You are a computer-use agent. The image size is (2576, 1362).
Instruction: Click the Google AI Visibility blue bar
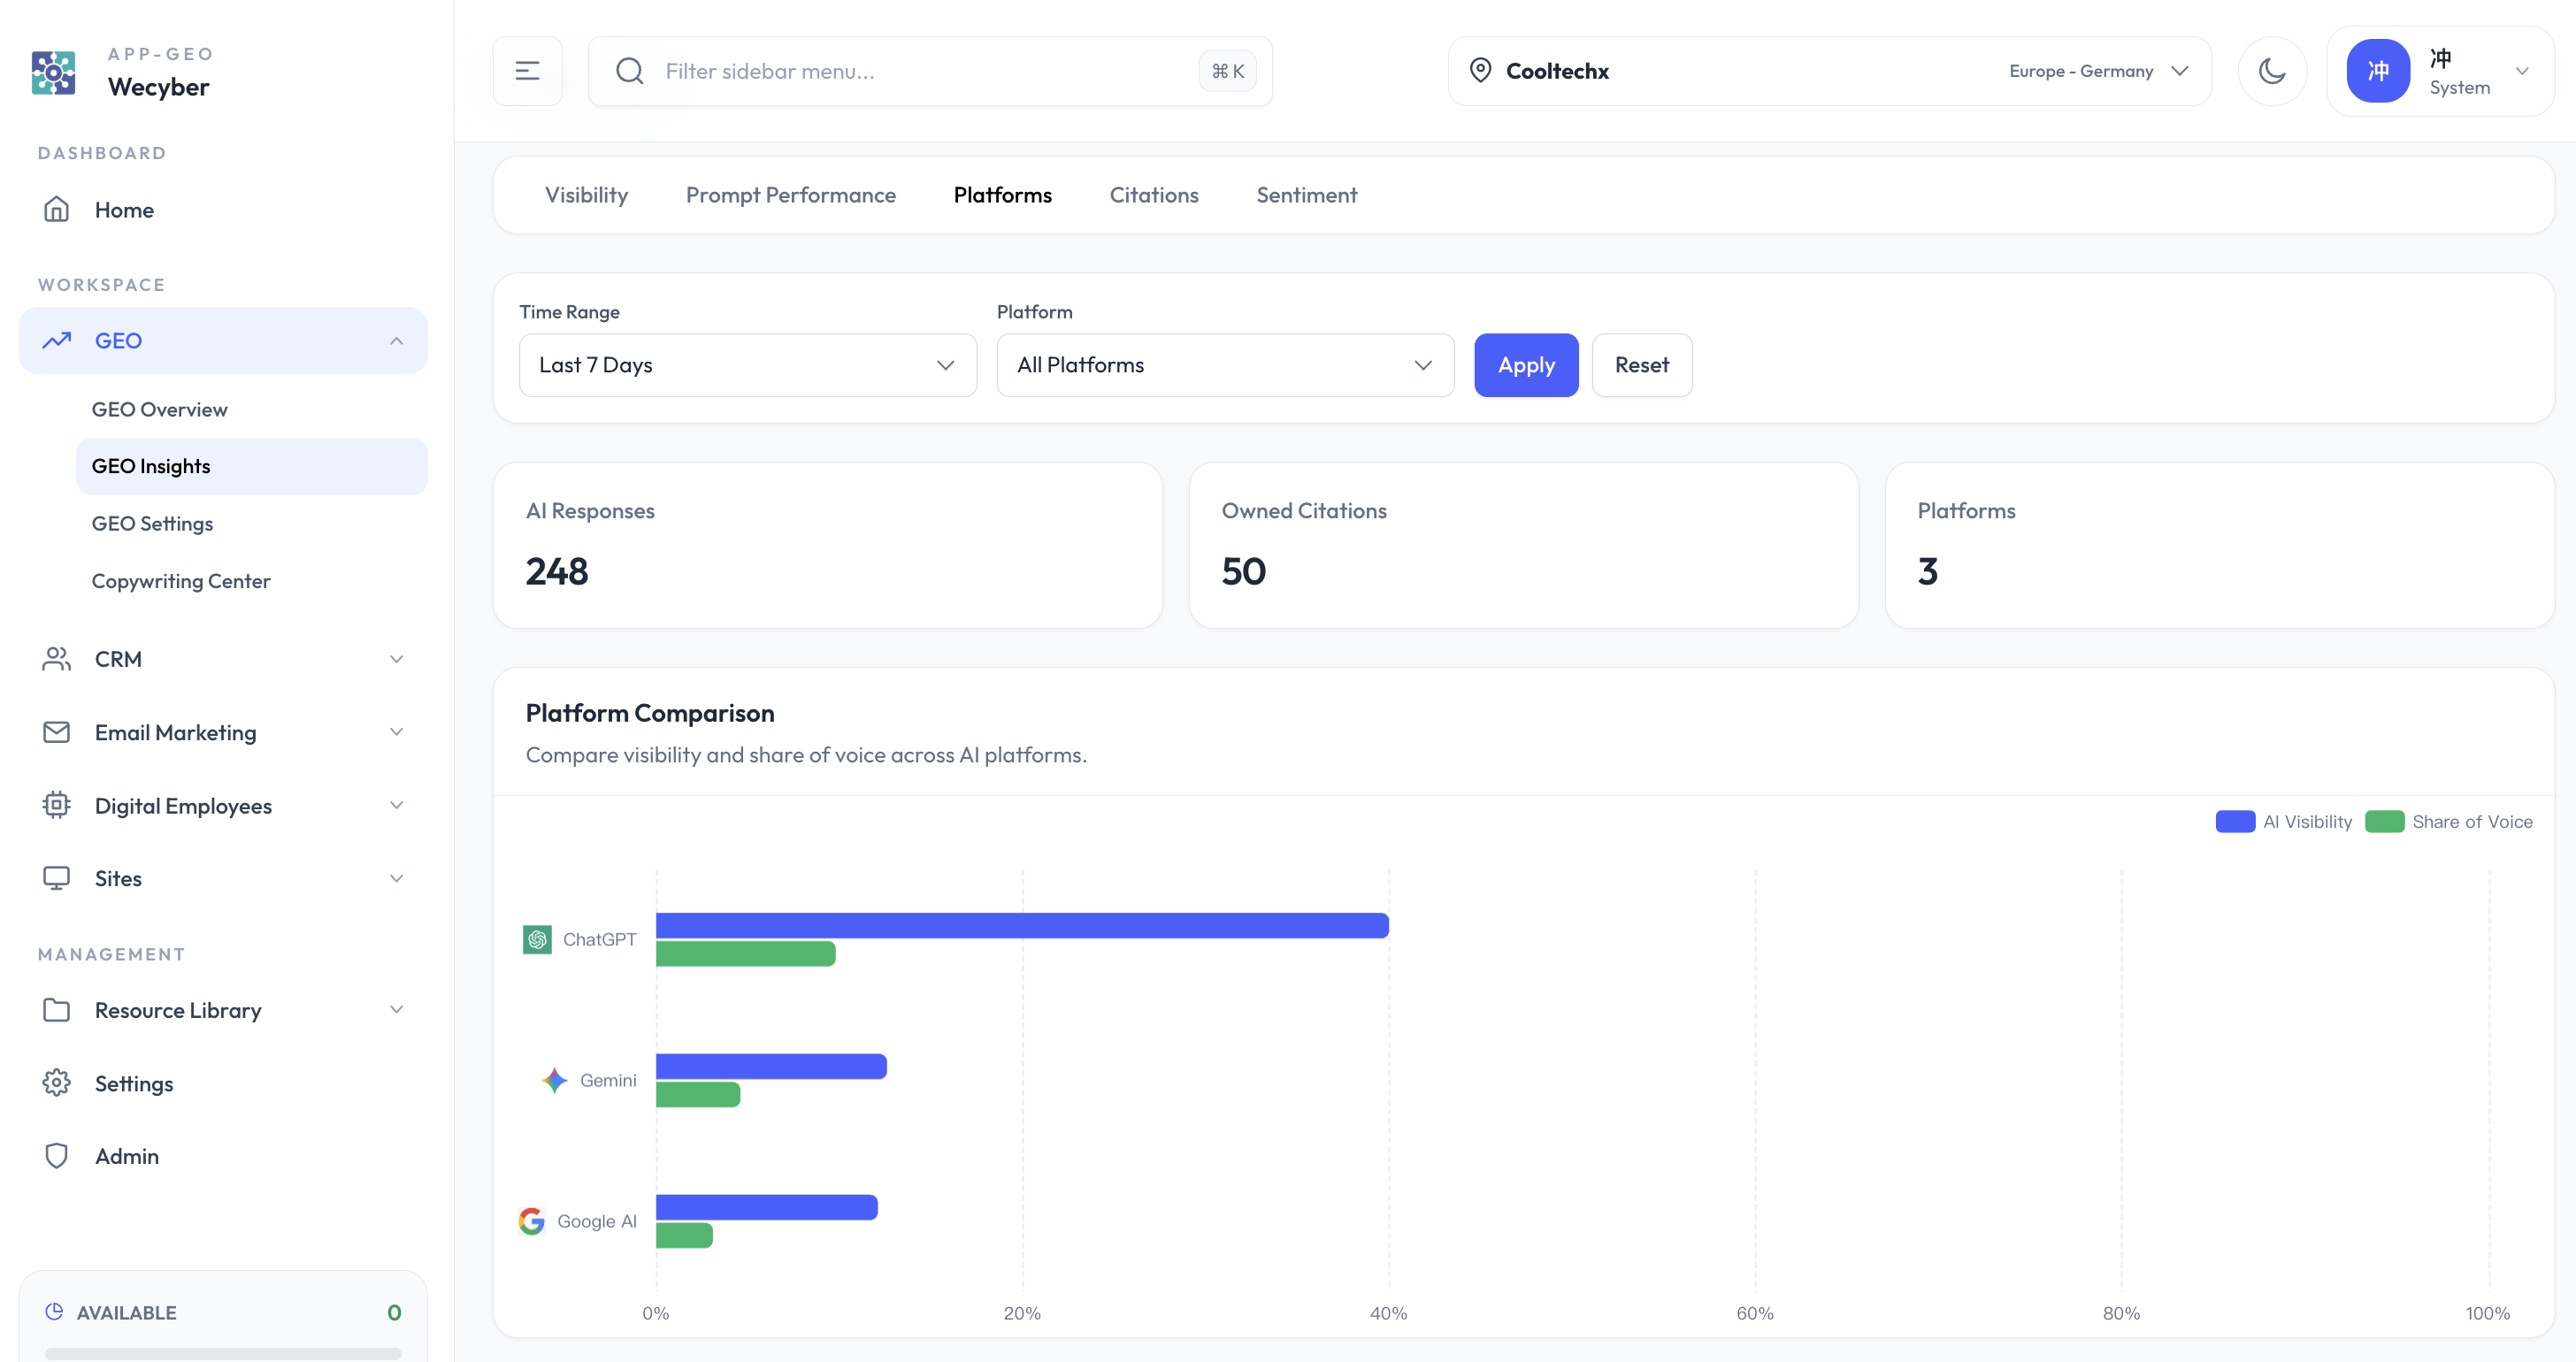click(767, 1207)
